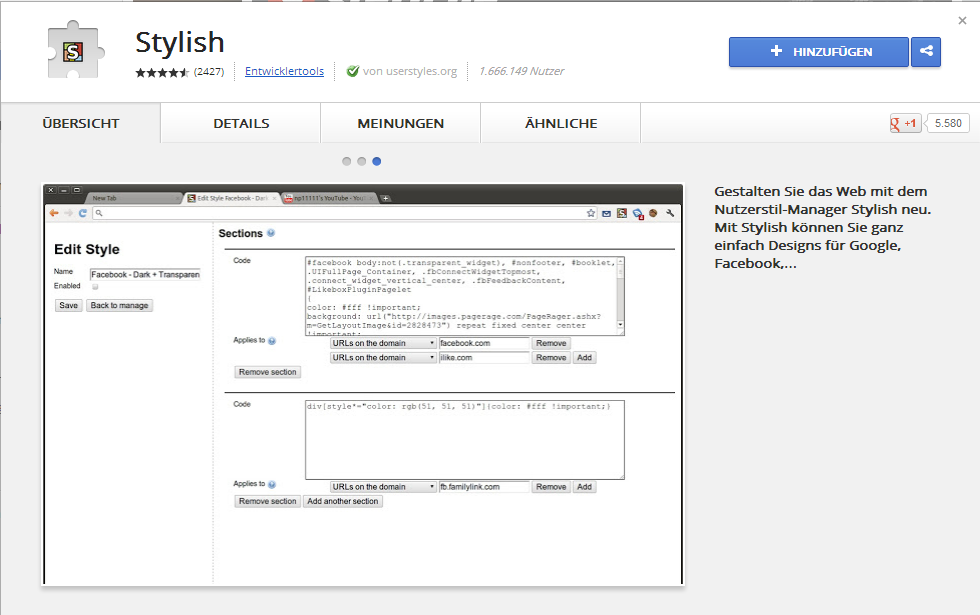This screenshot has width=980, height=615.
Task: Click the fb.familylink.com domain field
Action: [x=484, y=487]
